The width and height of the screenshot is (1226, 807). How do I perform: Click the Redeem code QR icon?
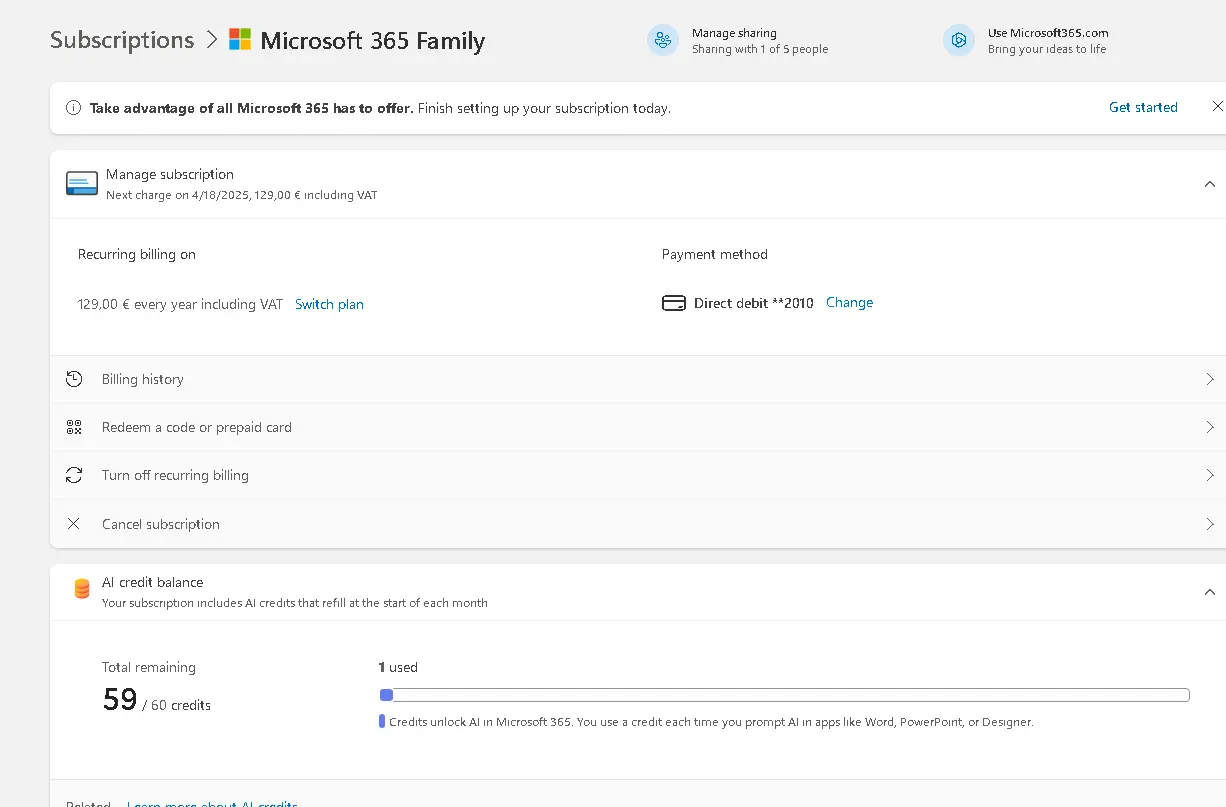pyautogui.click(x=74, y=427)
